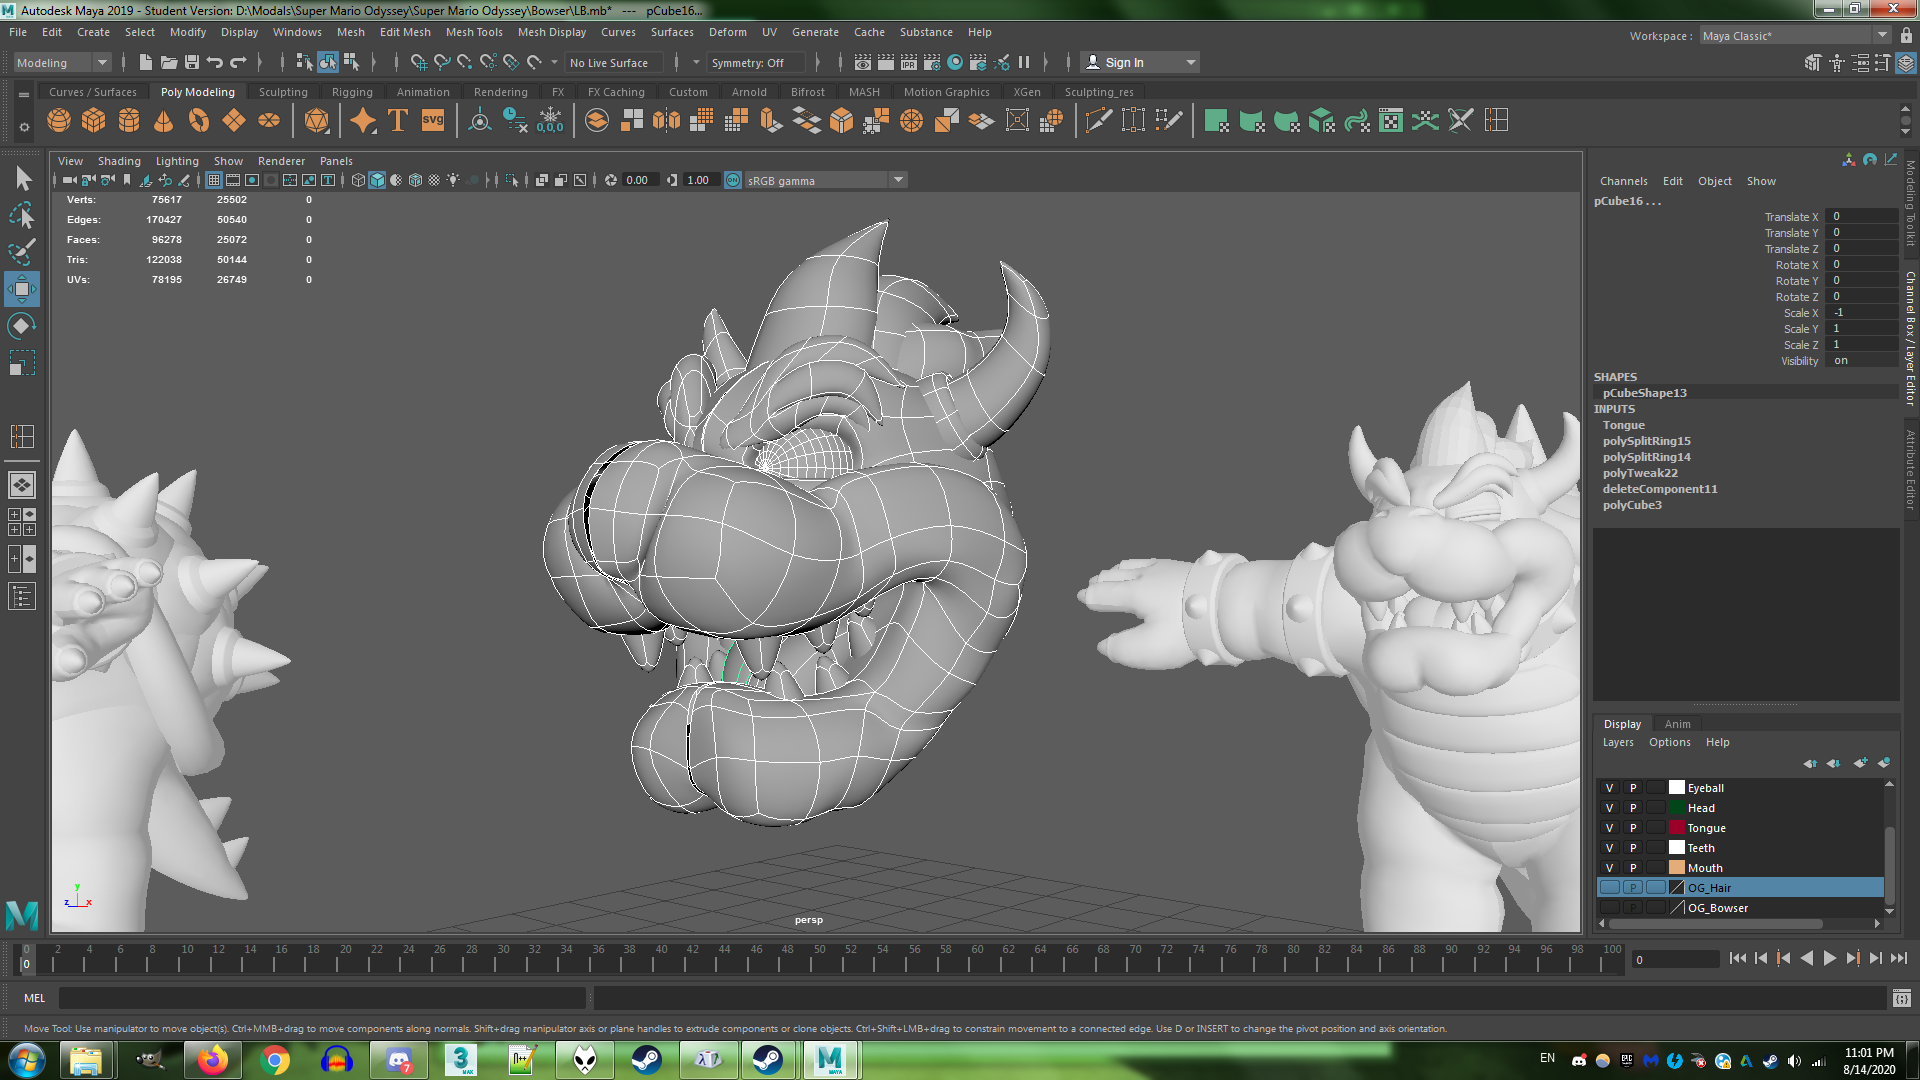Viewport: 1920px width, 1080px height.
Task: Open the Layer Editor Options menu
Action: tap(1670, 742)
